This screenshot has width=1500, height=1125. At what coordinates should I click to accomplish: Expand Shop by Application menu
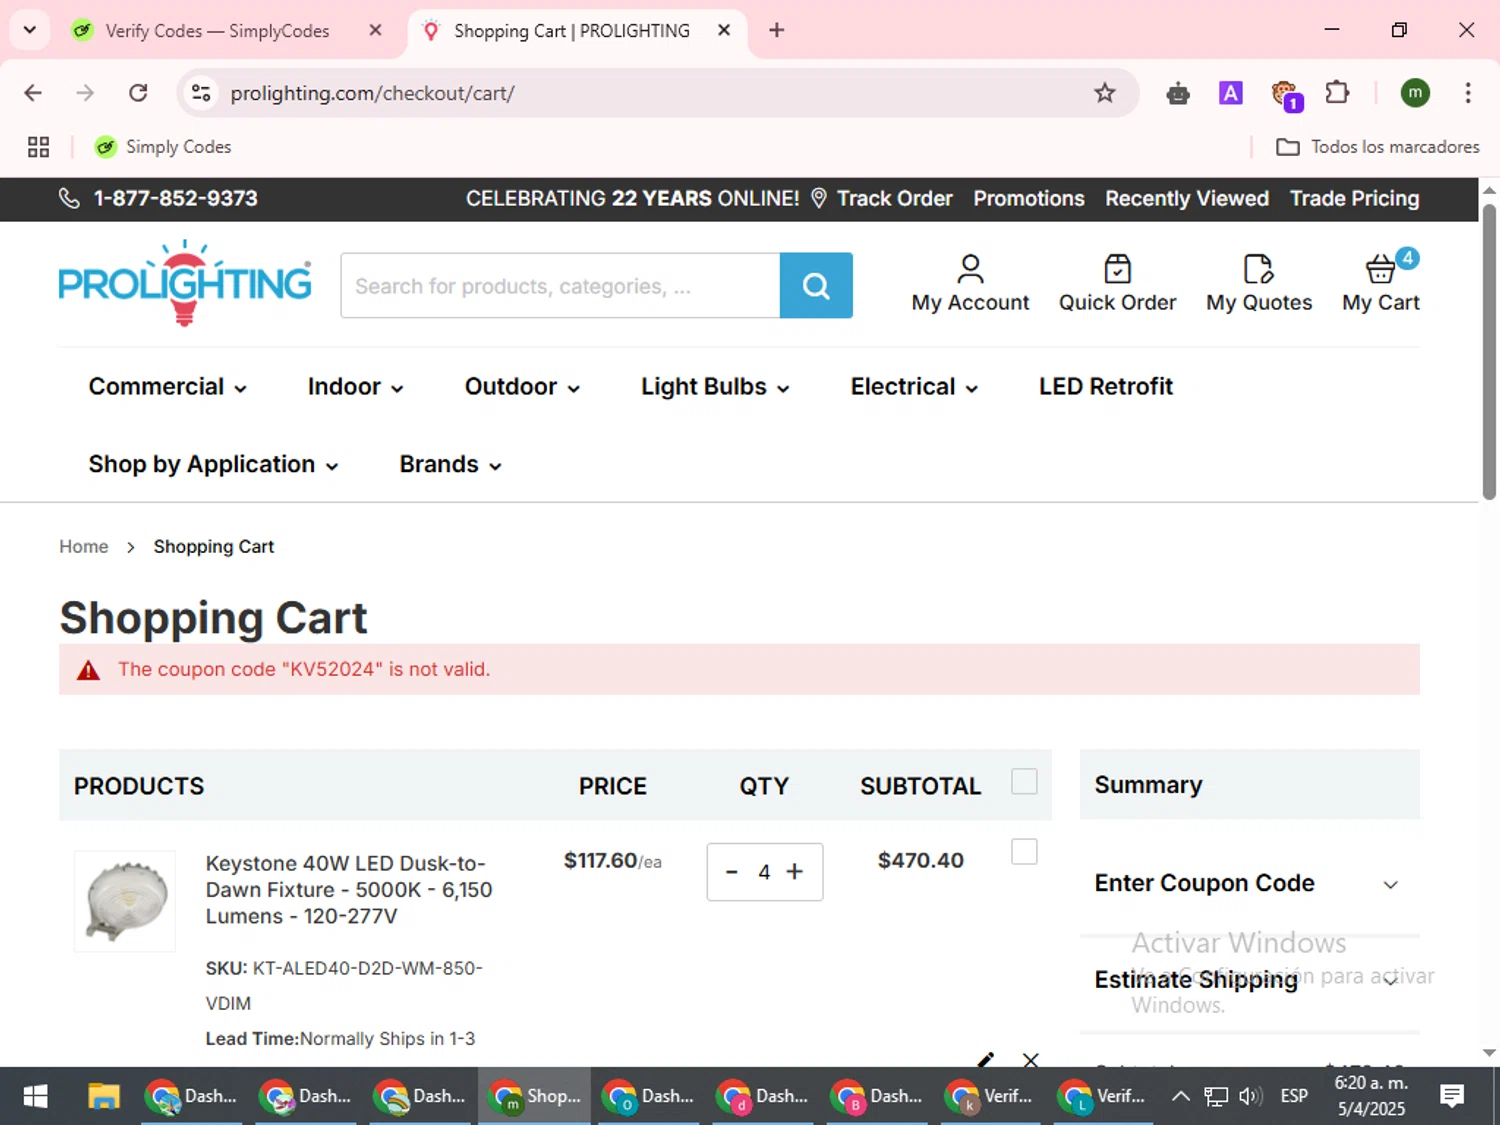[213, 465]
